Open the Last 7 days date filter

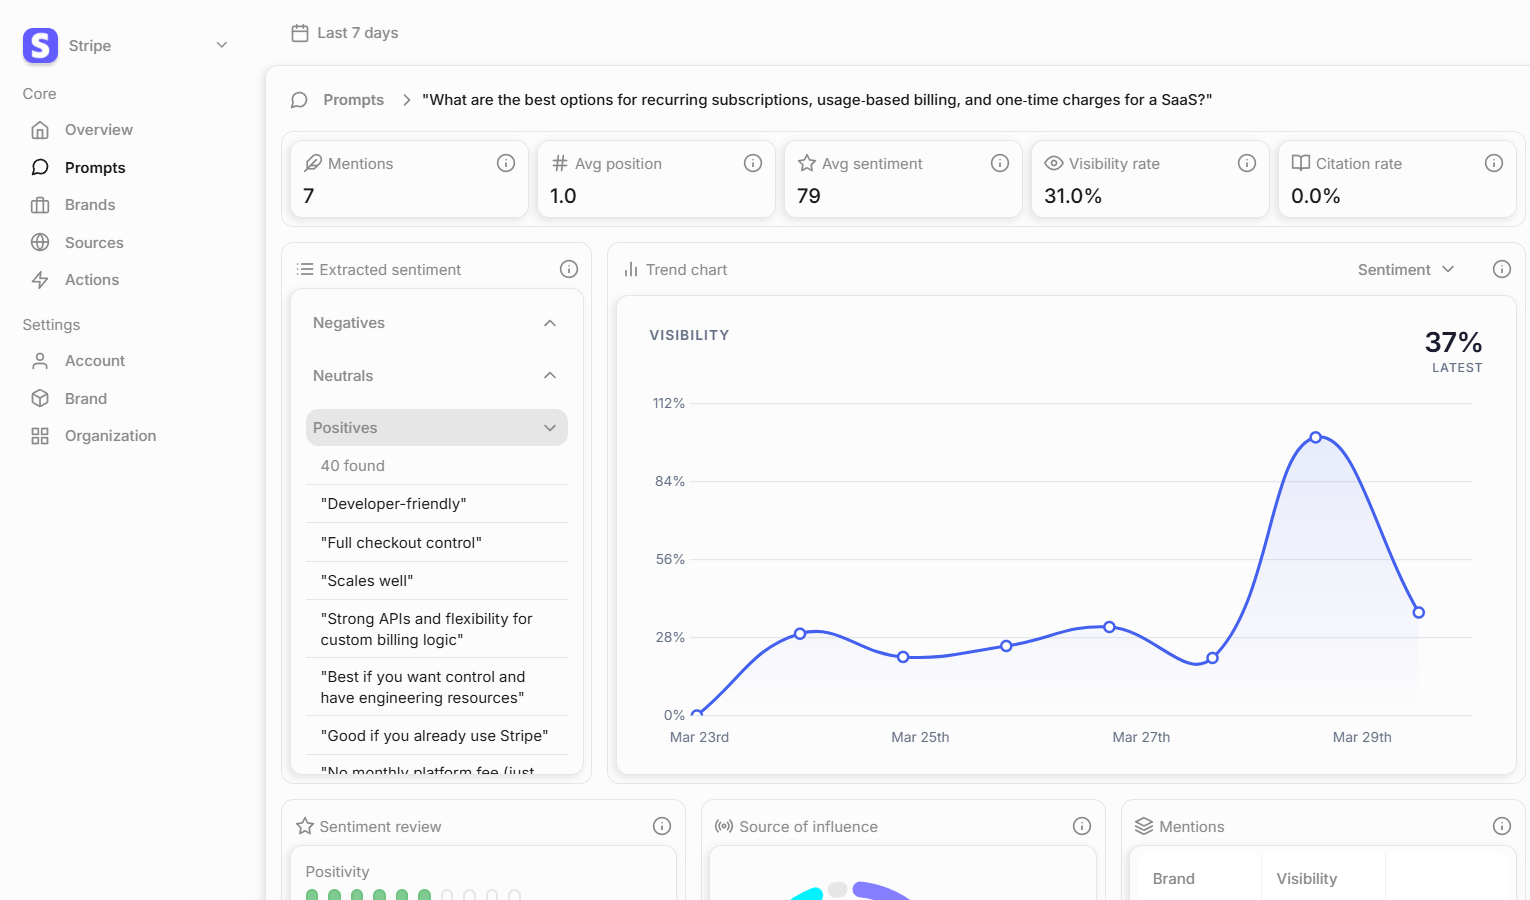(344, 32)
